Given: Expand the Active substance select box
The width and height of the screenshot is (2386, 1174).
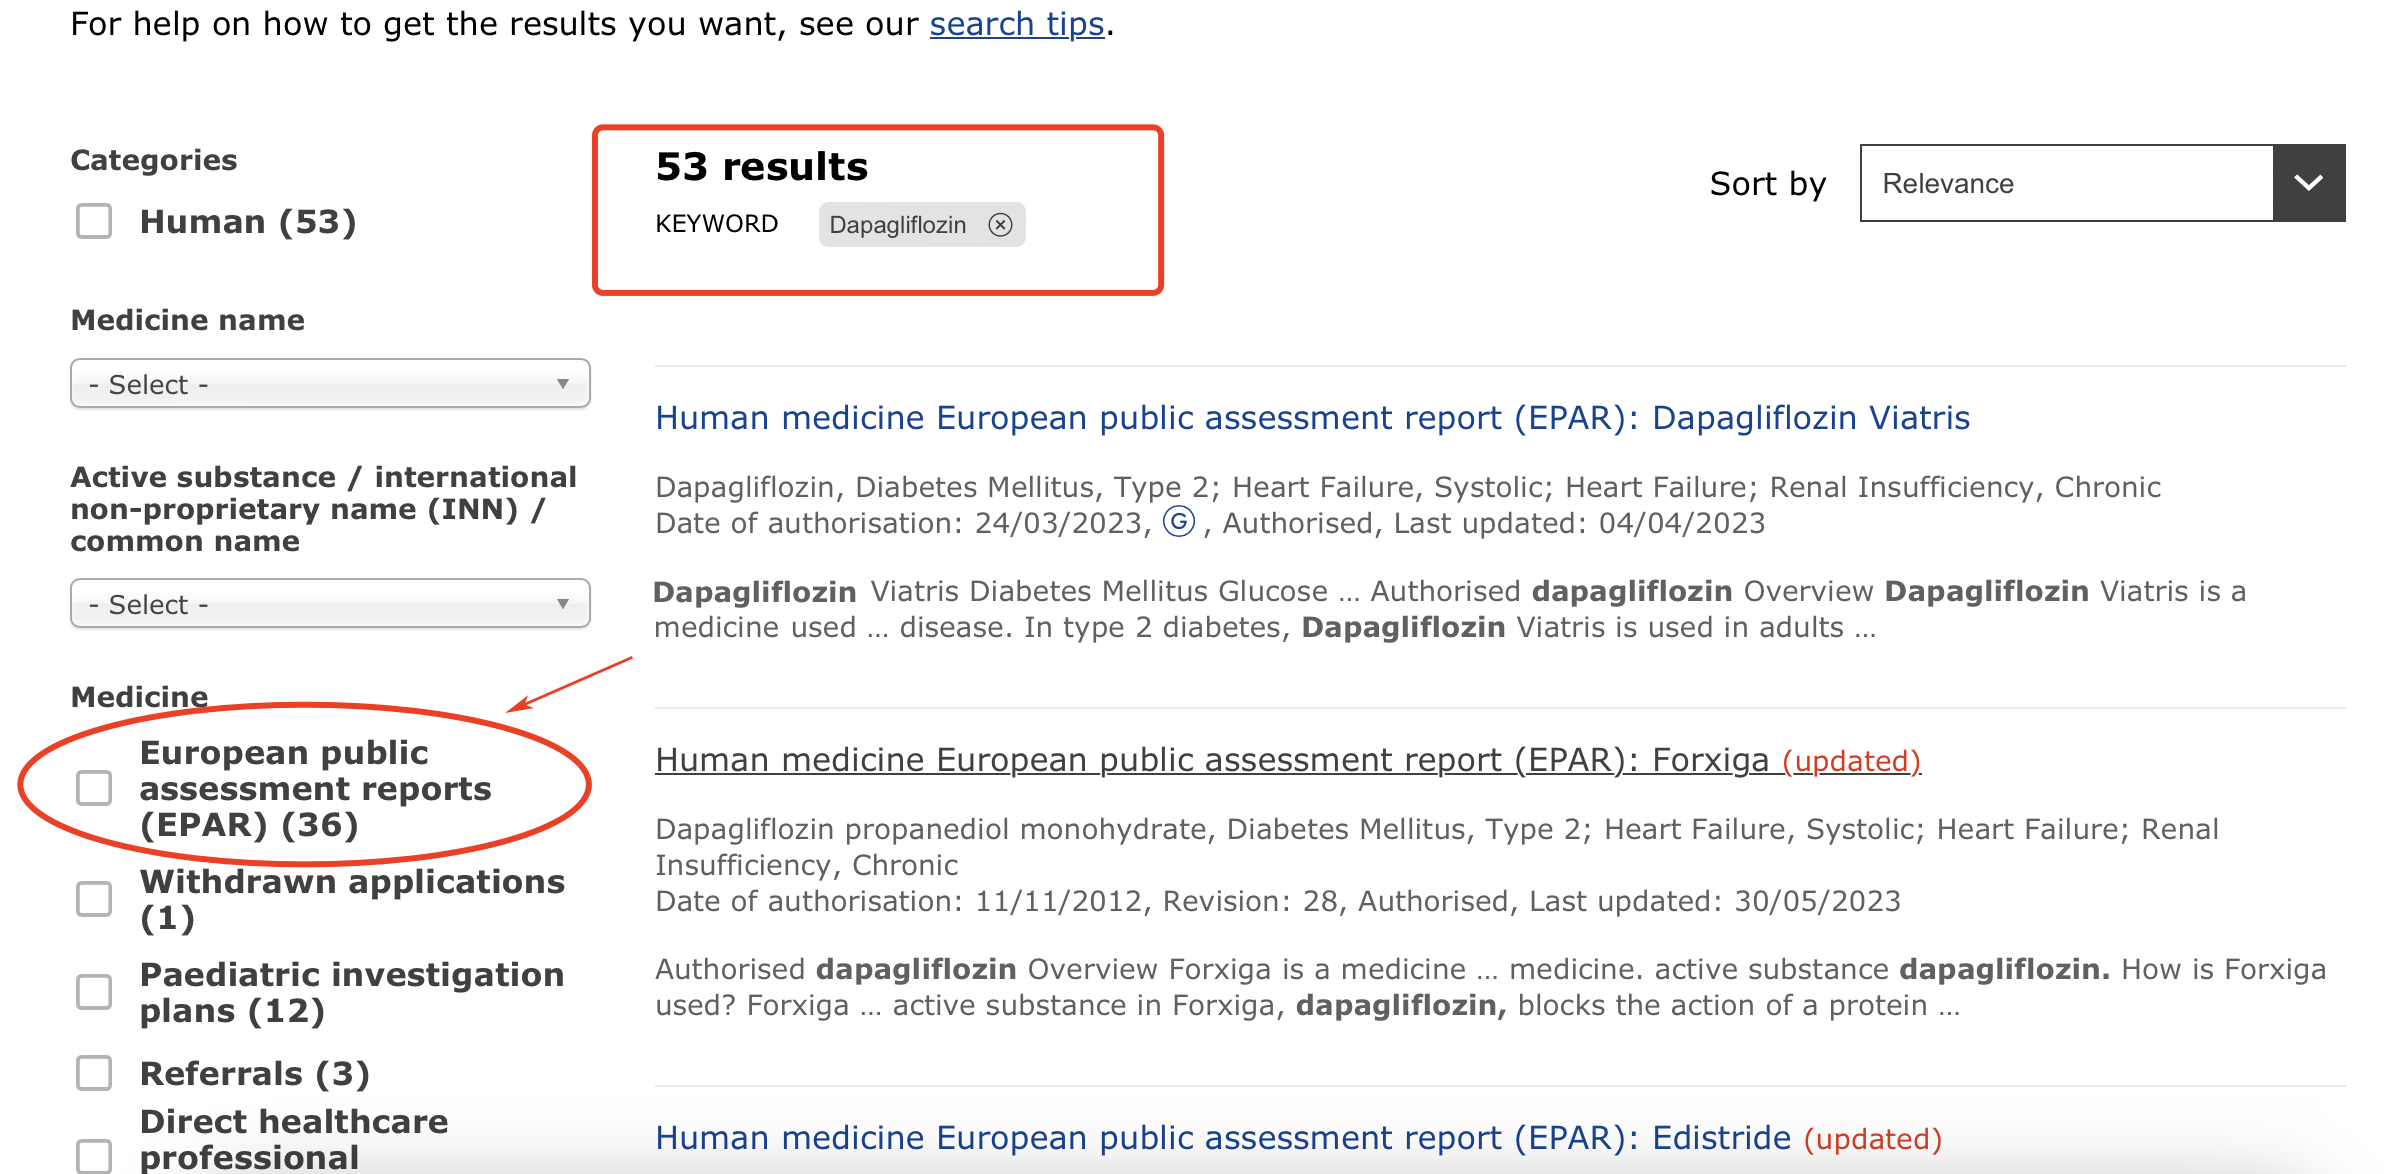Looking at the screenshot, I should point(330,604).
